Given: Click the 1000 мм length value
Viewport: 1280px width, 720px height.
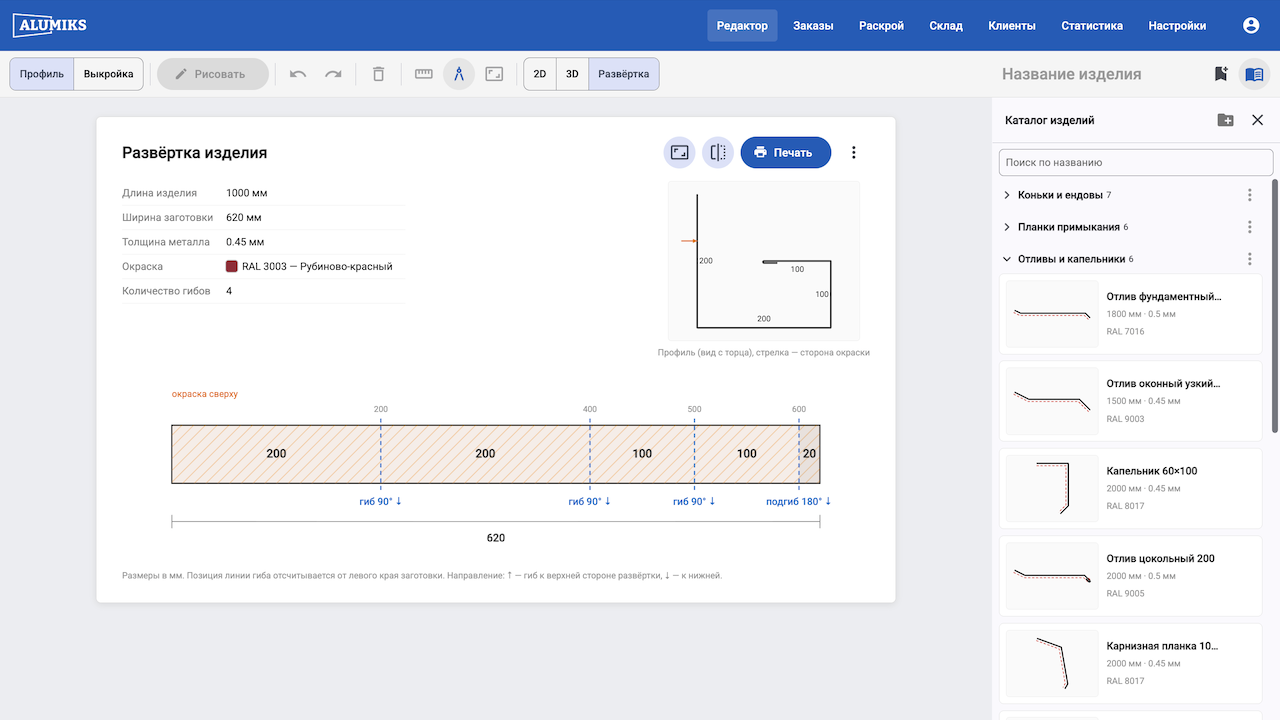Looking at the screenshot, I should point(247,193).
